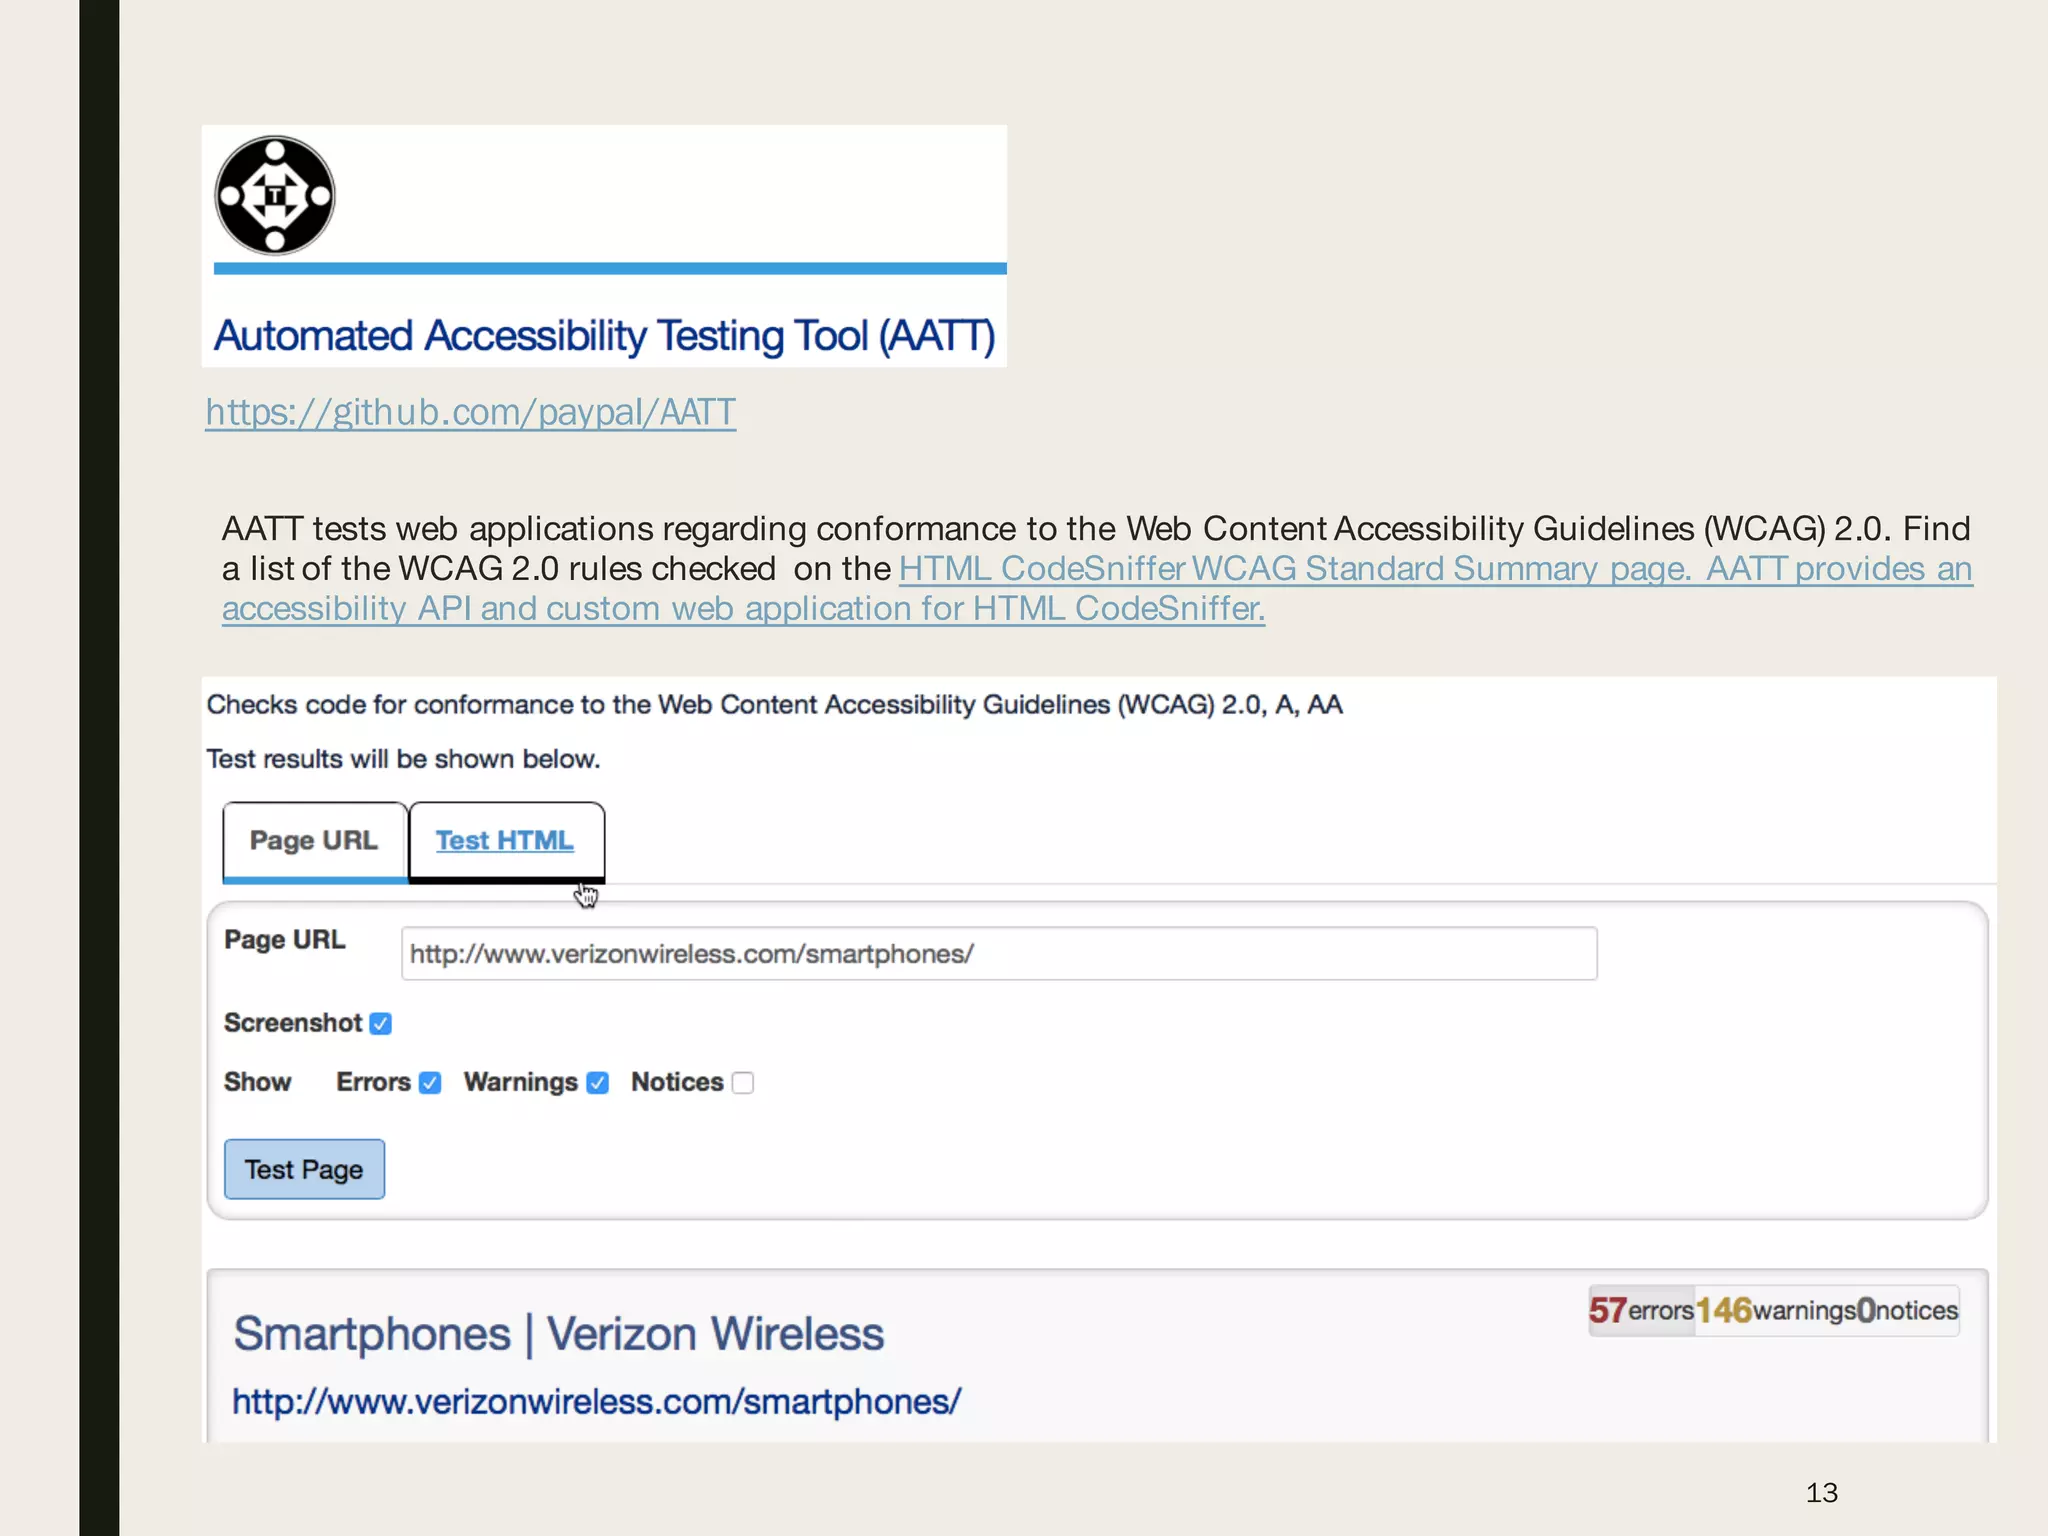Enable the Notices checkbox
Viewport: 2048px width, 1536px height.
point(743,1083)
